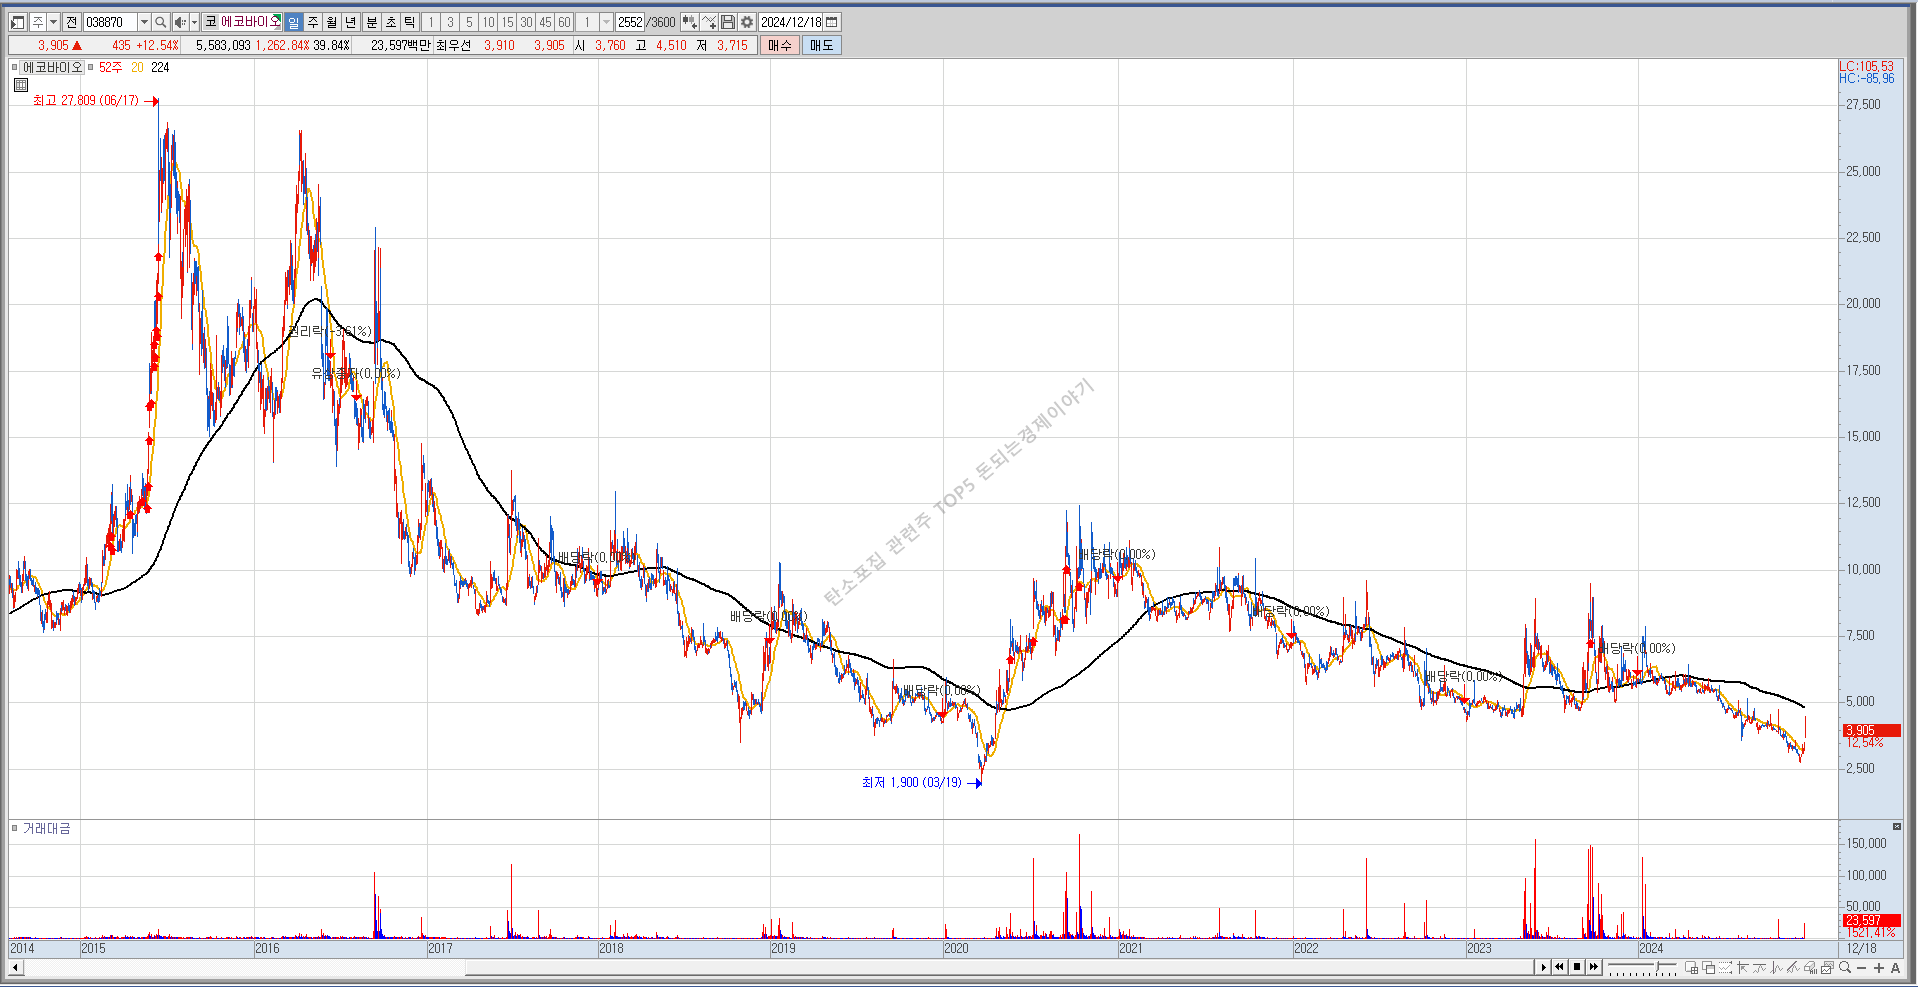
Task: Click the dotted range select icon in bottom toolbar
Action: (1725, 967)
